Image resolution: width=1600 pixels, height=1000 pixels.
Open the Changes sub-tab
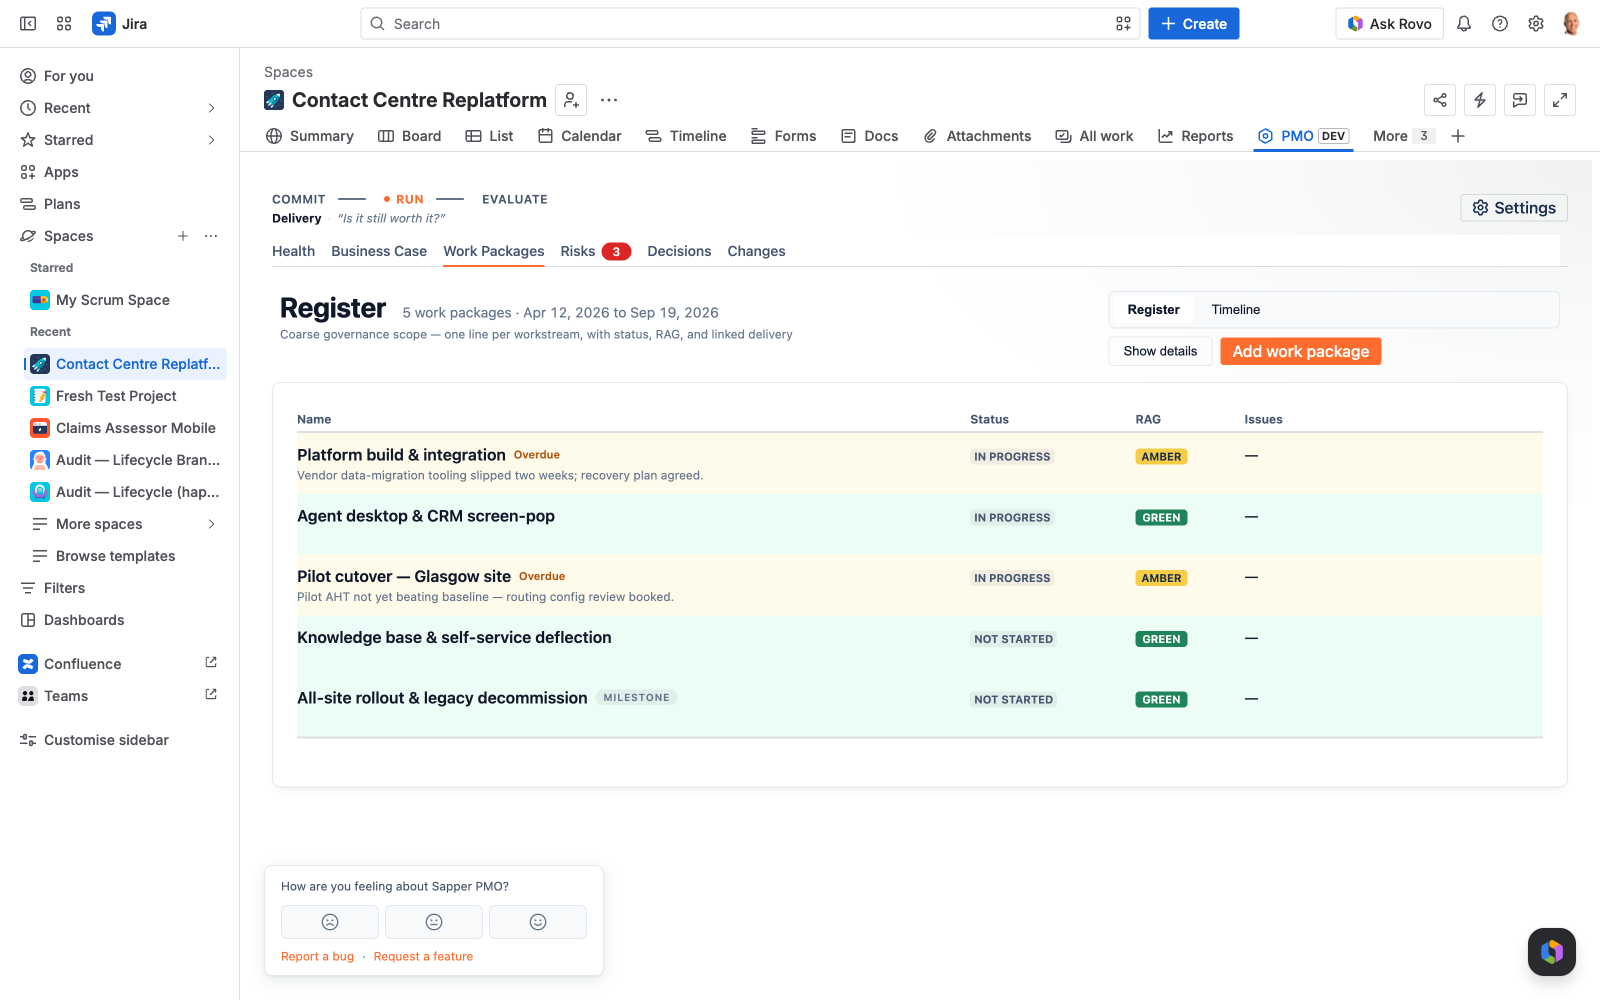coord(756,251)
